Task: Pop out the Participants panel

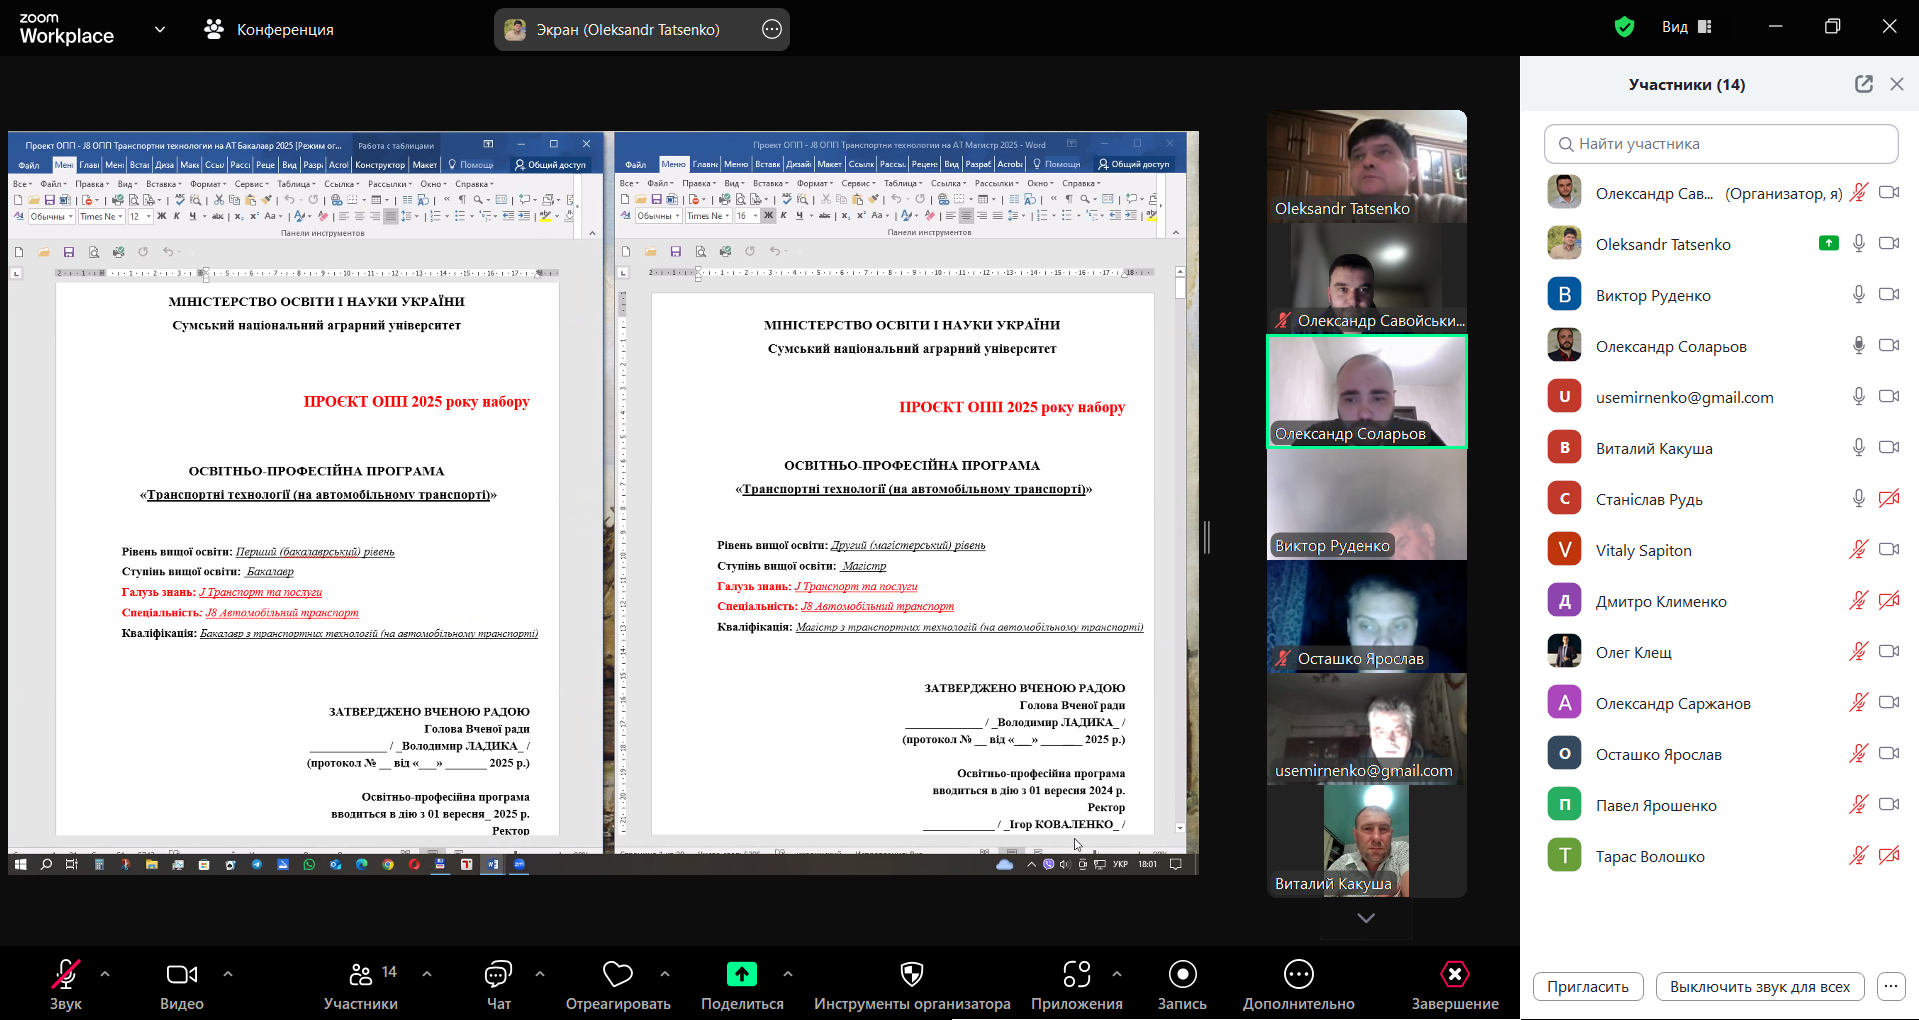Action: [x=1863, y=84]
